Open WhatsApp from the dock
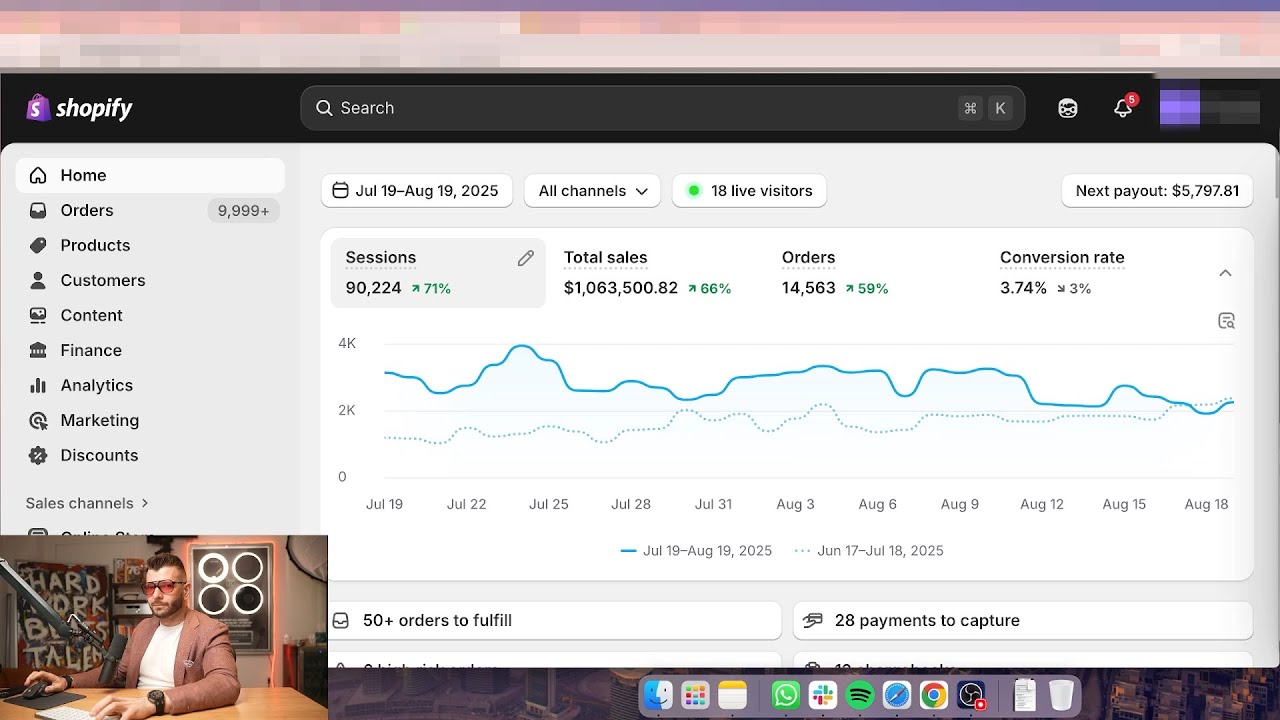This screenshot has height=720, width=1280. [x=786, y=695]
